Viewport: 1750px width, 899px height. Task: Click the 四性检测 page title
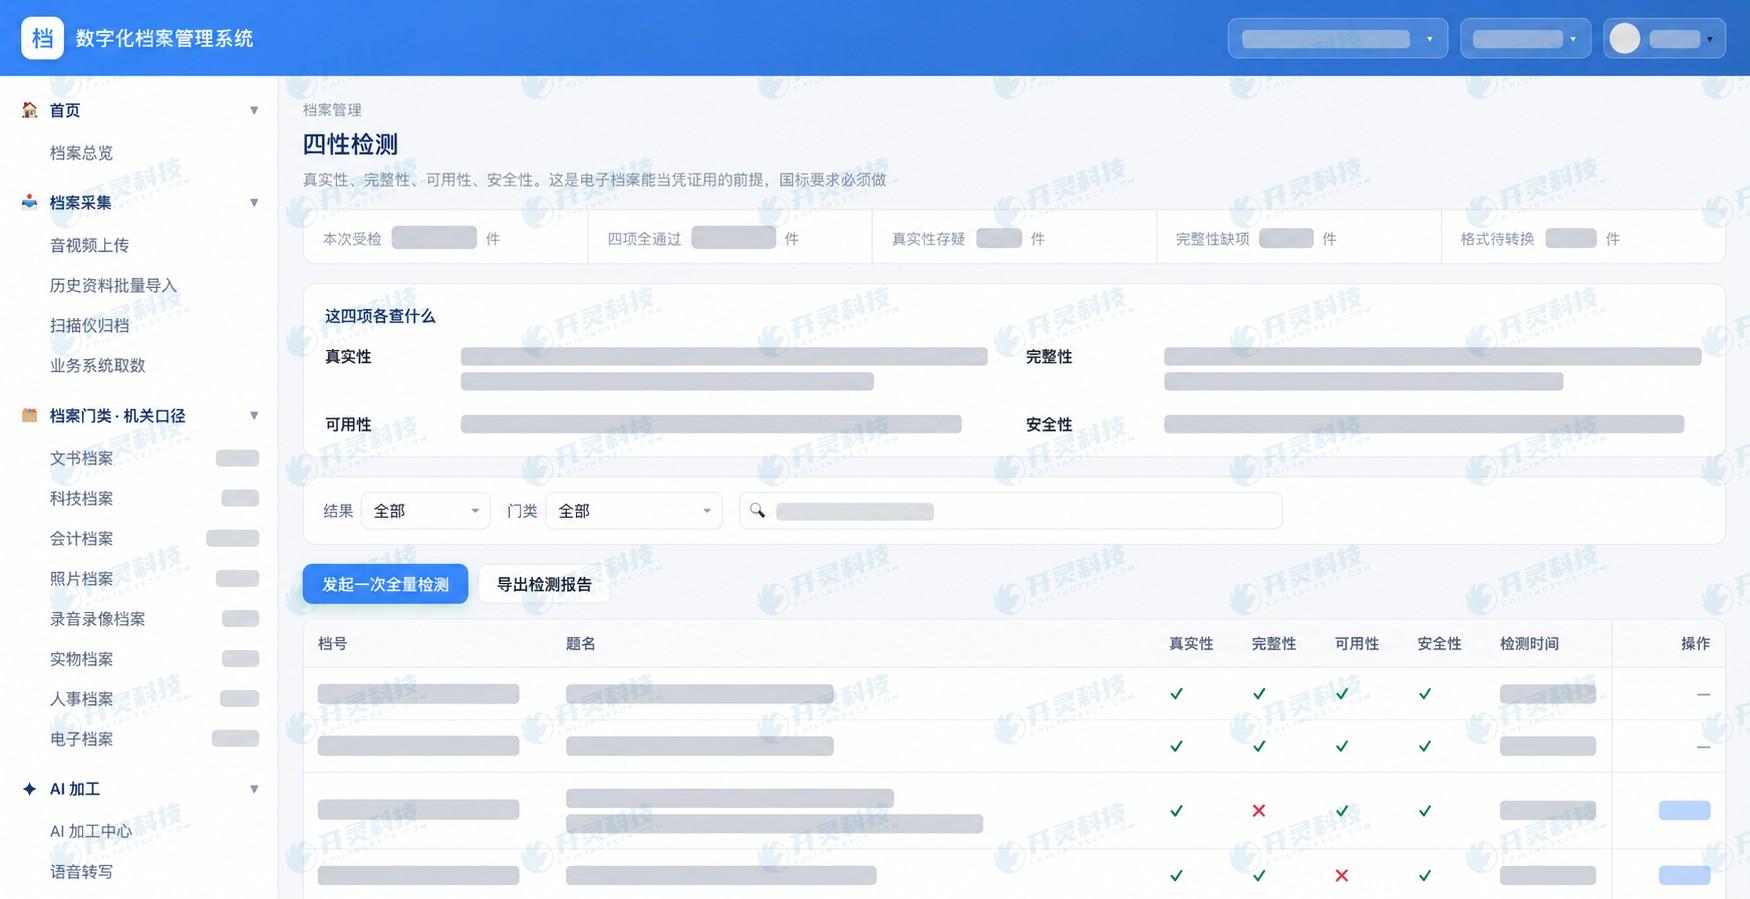coord(350,144)
